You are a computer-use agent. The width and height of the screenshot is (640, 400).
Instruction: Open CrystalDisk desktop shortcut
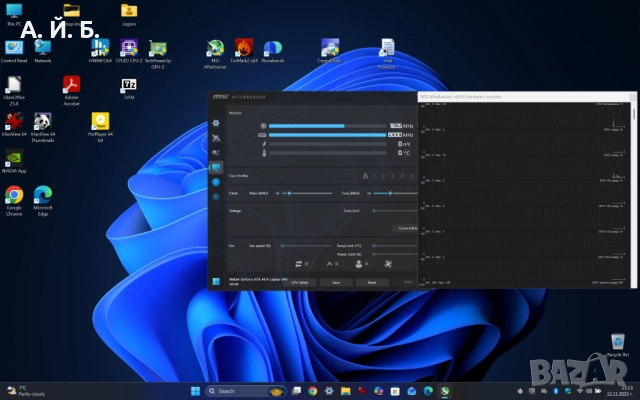point(330,51)
